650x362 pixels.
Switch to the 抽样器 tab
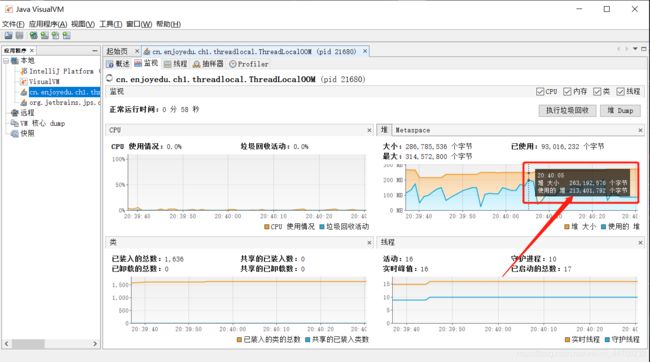[208, 64]
